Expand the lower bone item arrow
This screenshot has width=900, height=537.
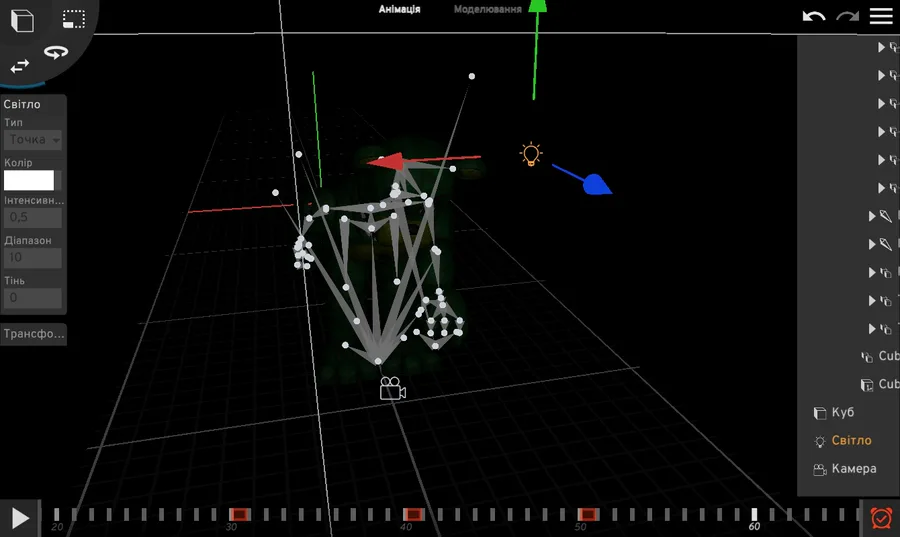(x=872, y=244)
